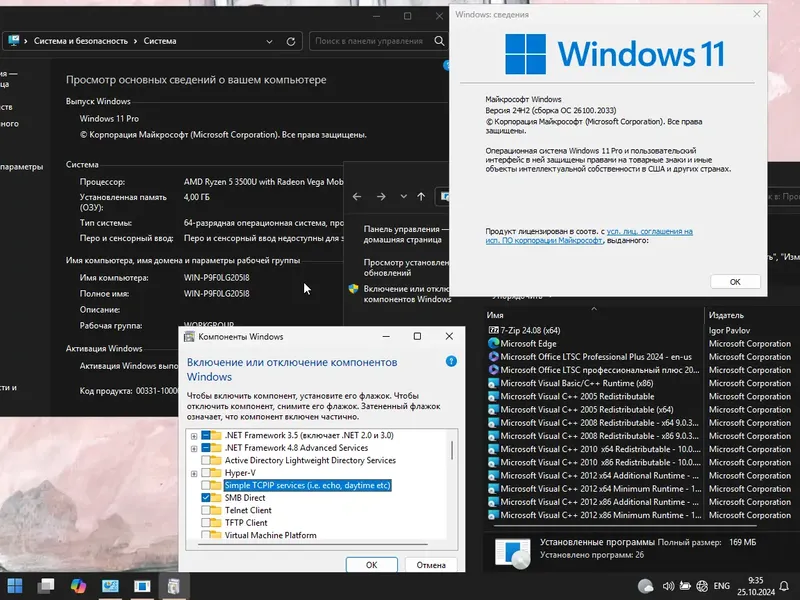Close the Windows сведения dialog
This screenshot has height=600, width=800.
(x=757, y=14)
